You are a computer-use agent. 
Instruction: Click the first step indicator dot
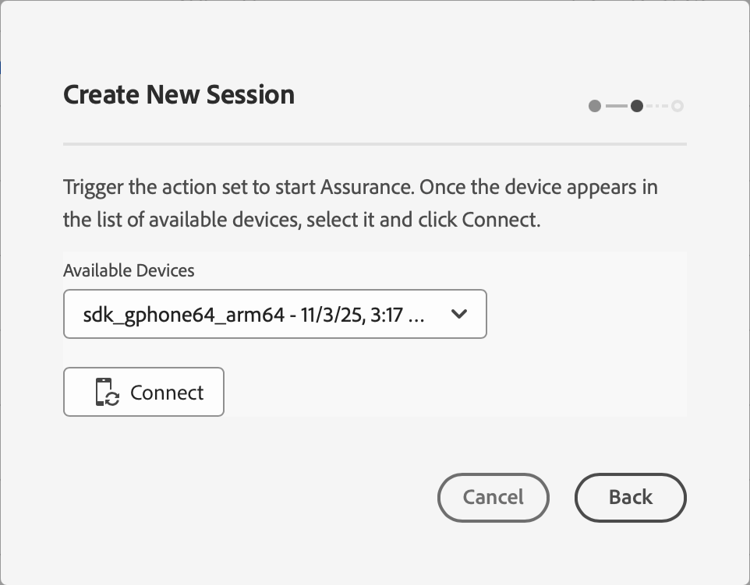click(595, 106)
